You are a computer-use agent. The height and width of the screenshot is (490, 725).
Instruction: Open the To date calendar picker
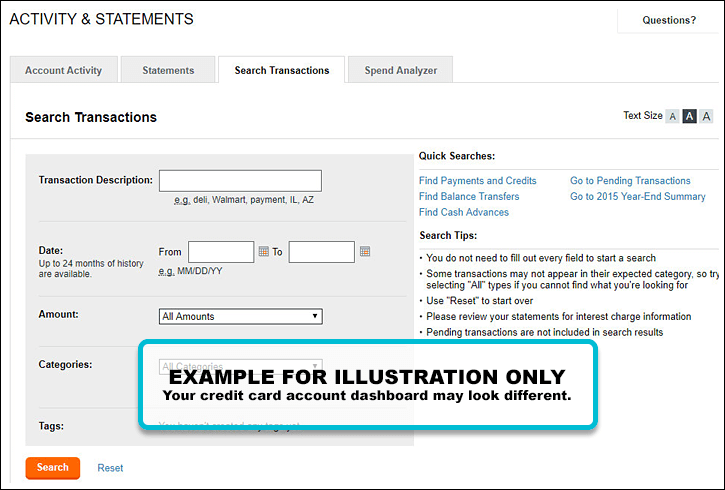point(365,251)
